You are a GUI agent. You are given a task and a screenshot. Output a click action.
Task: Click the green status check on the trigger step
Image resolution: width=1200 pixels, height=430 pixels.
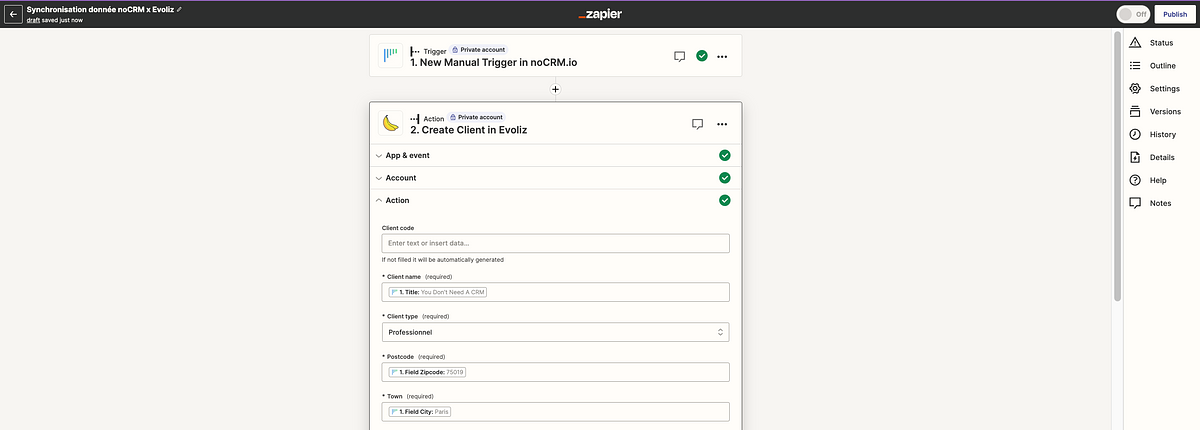pyautogui.click(x=702, y=56)
